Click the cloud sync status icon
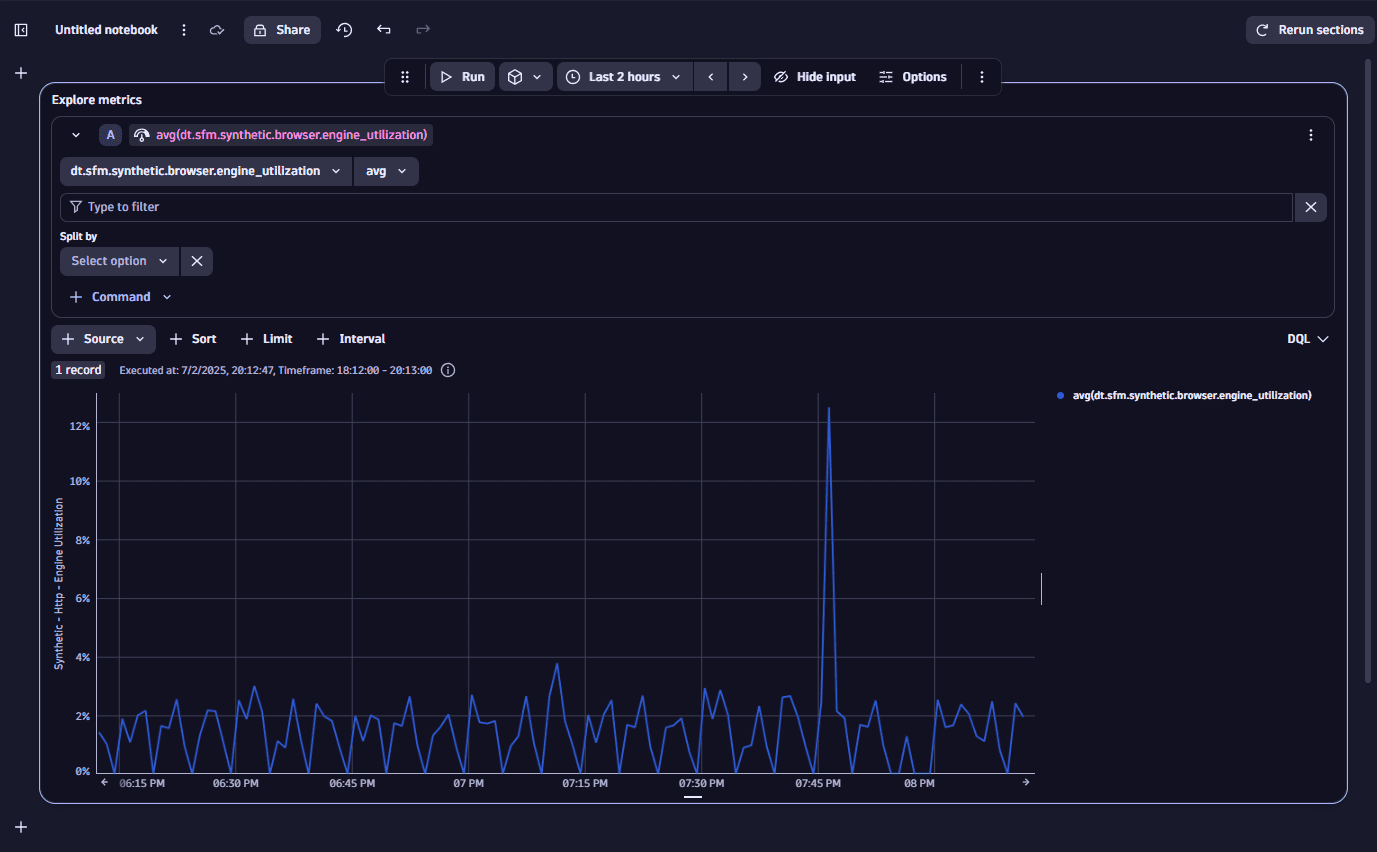1377x852 pixels. 217,30
